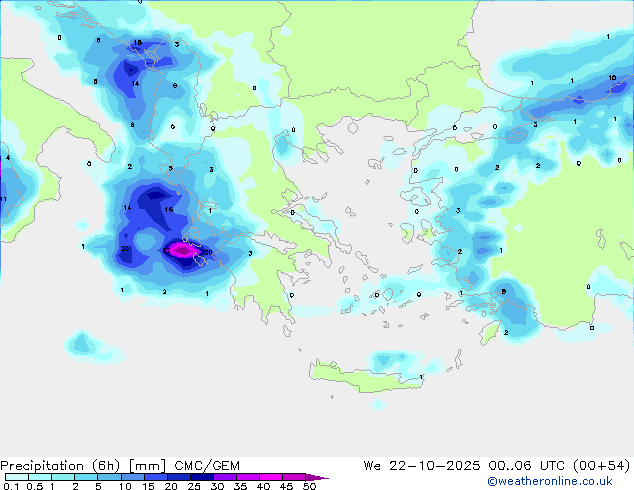Select the 2–5 mm legend color box
Viewport: 634px width, 490px height.
click(x=86, y=477)
